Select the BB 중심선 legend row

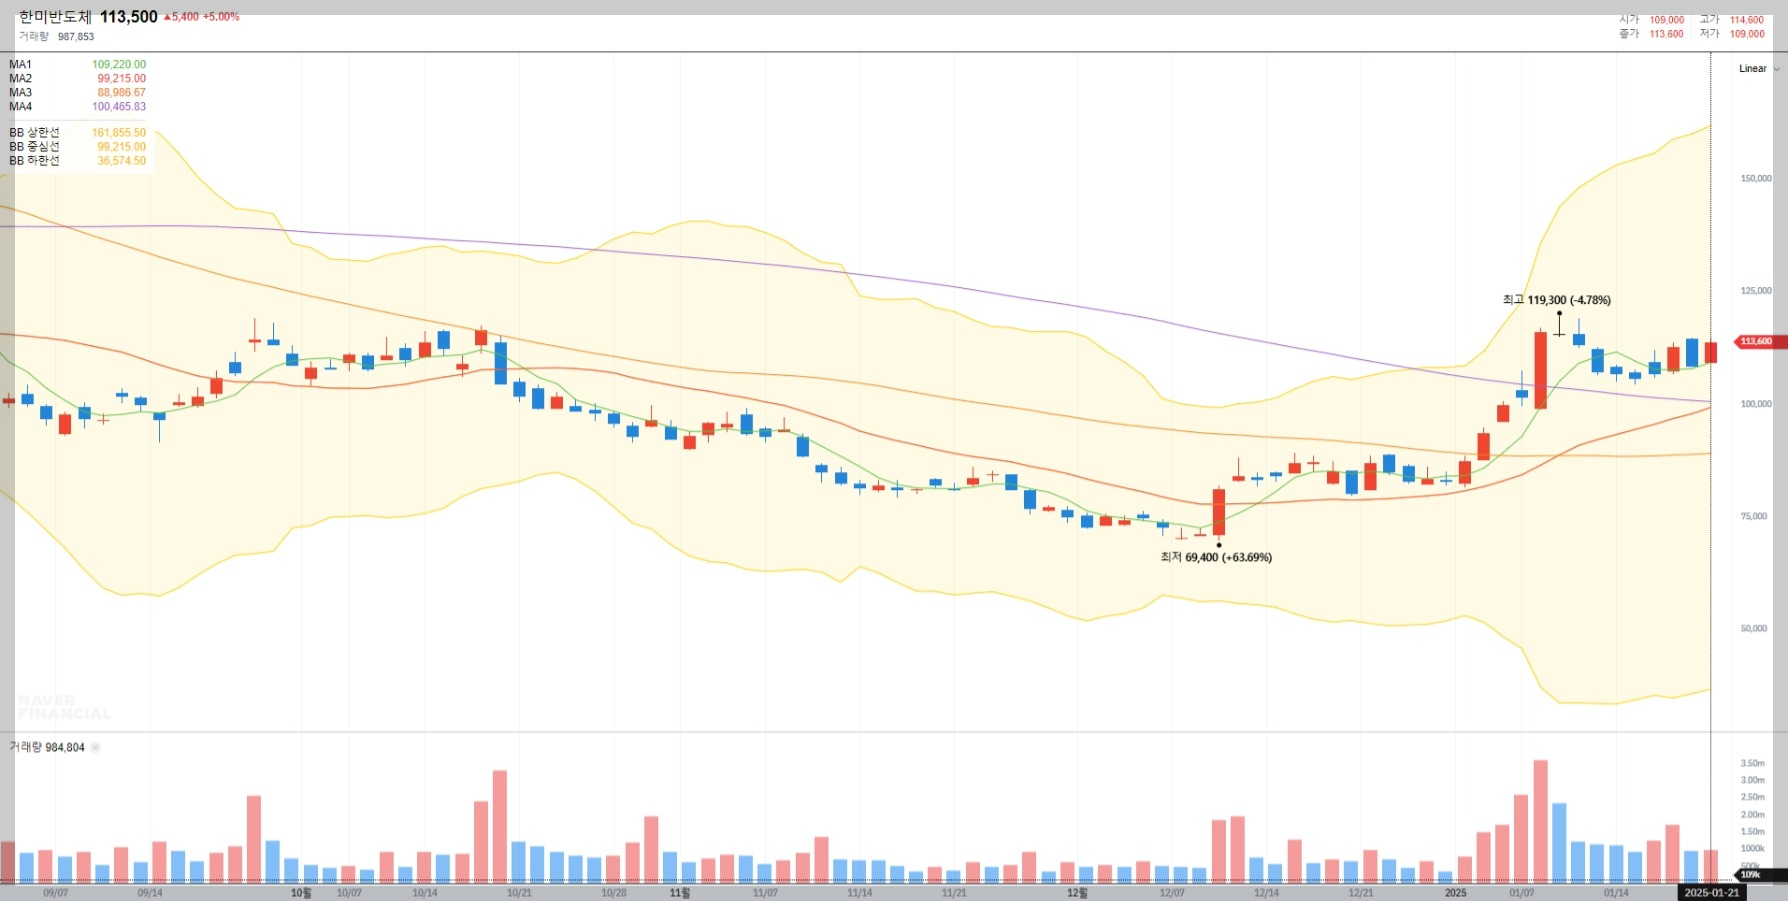coord(78,147)
